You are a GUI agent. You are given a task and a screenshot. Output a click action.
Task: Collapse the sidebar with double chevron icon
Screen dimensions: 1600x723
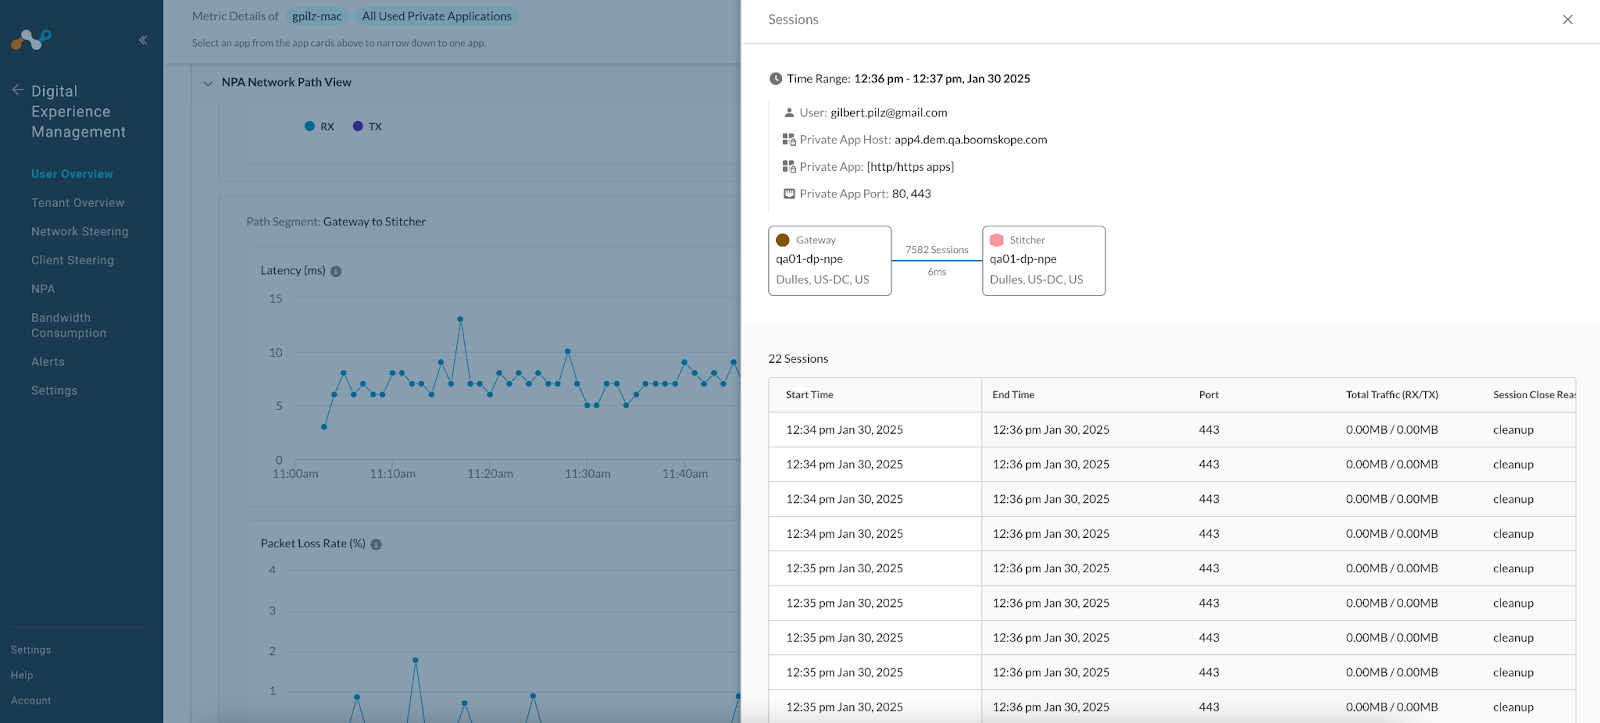pyautogui.click(x=143, y=40)
